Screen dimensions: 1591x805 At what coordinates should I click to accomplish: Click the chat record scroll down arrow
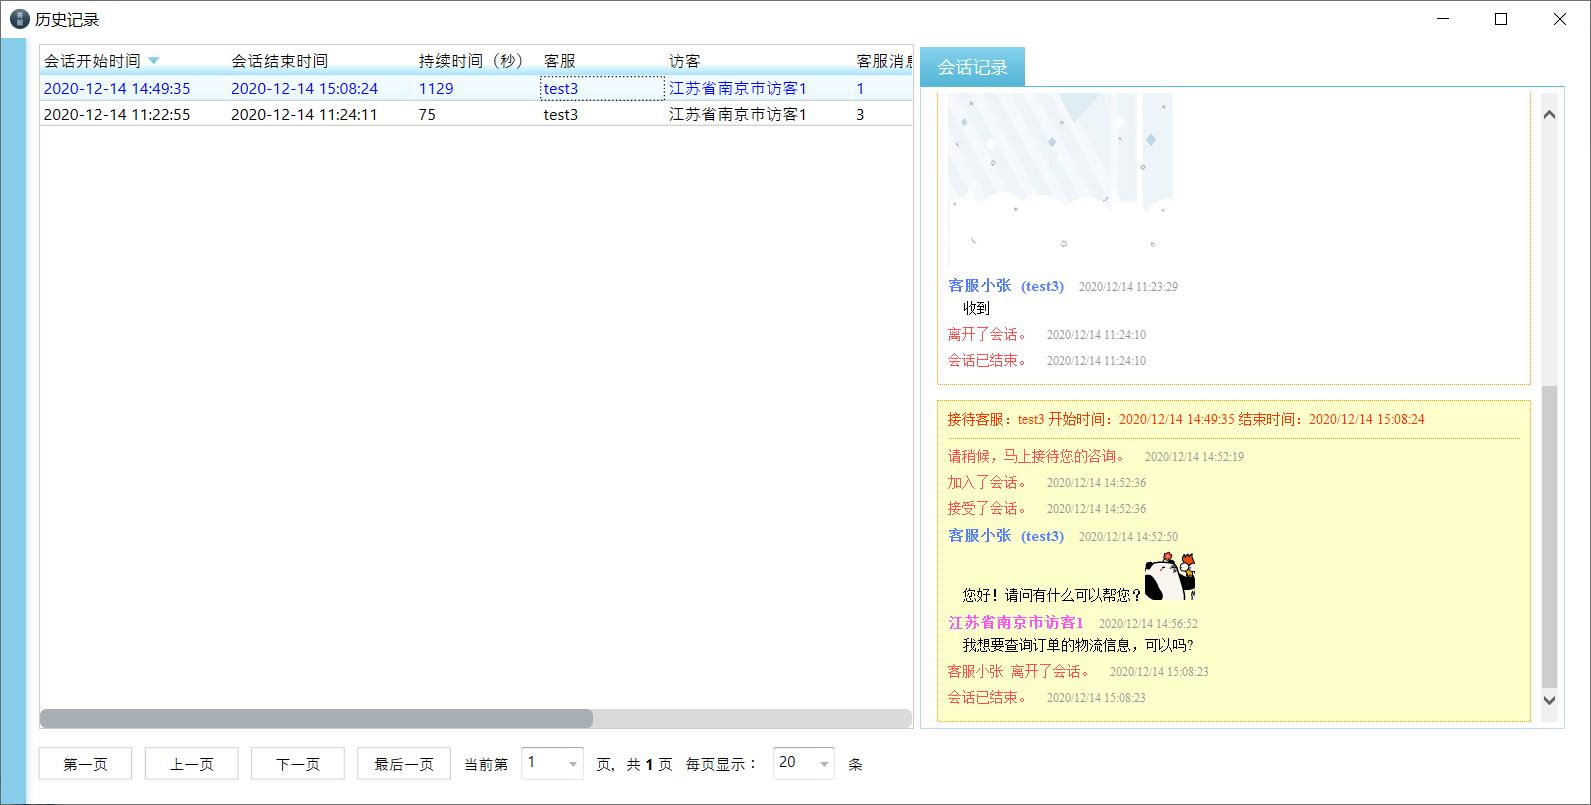1549,701
